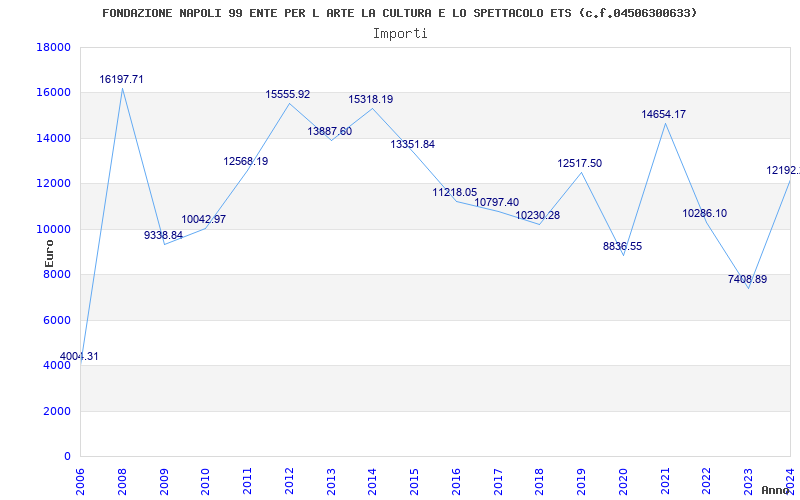Click the 11218.05 data label
This screenshot has width=800, height=500.
pos(455,193)
